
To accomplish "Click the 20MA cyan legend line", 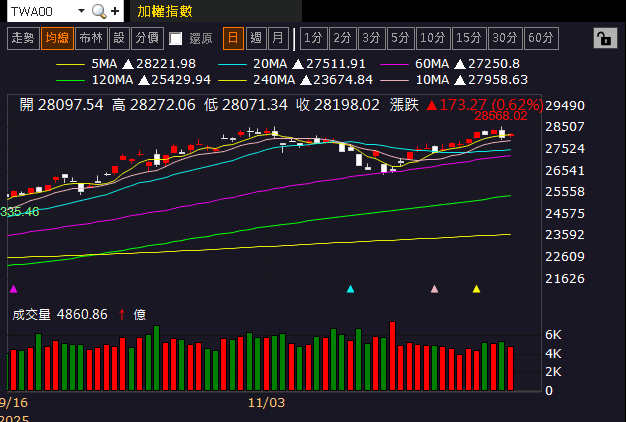I will pos(233,64).
